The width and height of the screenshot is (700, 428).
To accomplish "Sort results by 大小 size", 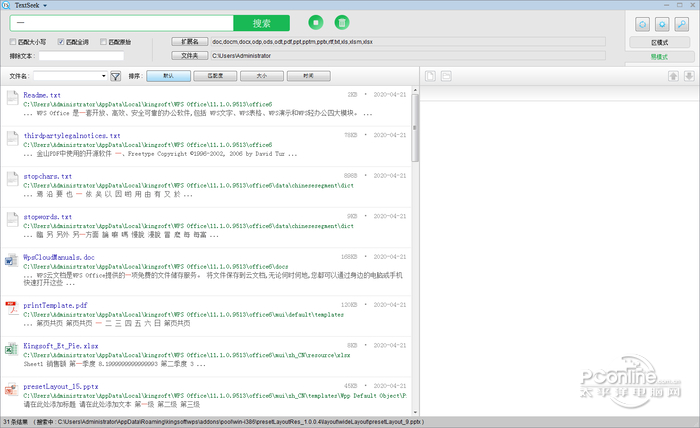I will pyautogui.click(x=262, y=76).
